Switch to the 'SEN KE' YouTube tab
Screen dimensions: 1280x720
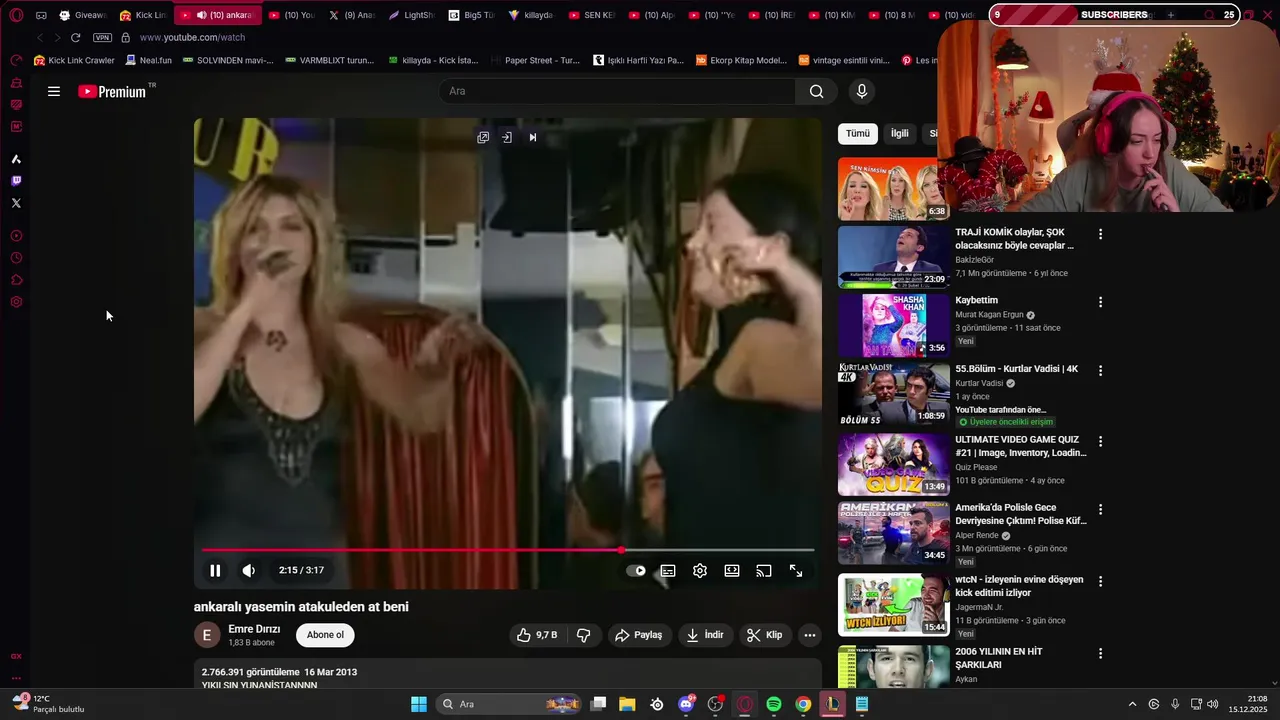point(591,15)
